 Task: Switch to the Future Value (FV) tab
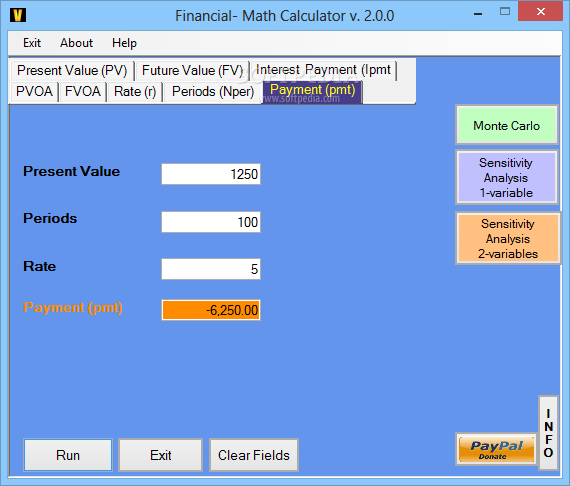click(192, 71)
